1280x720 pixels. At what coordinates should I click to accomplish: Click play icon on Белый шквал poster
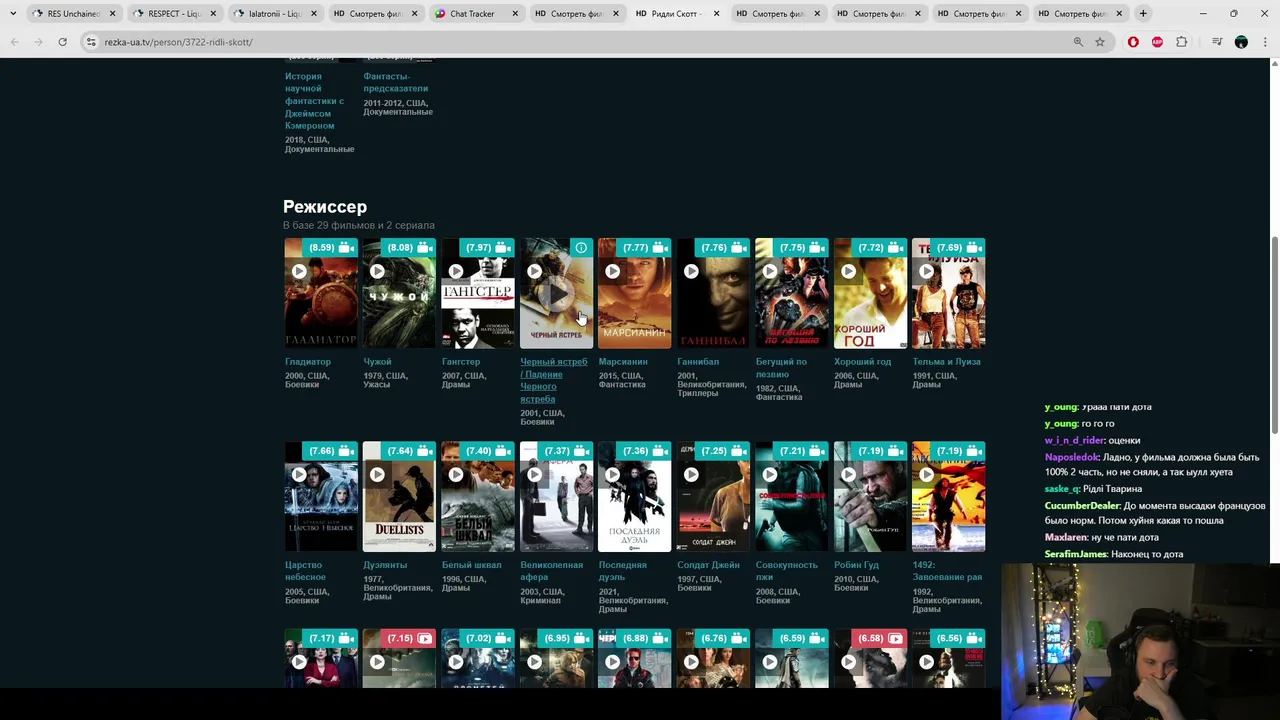[x=456, y=475]
